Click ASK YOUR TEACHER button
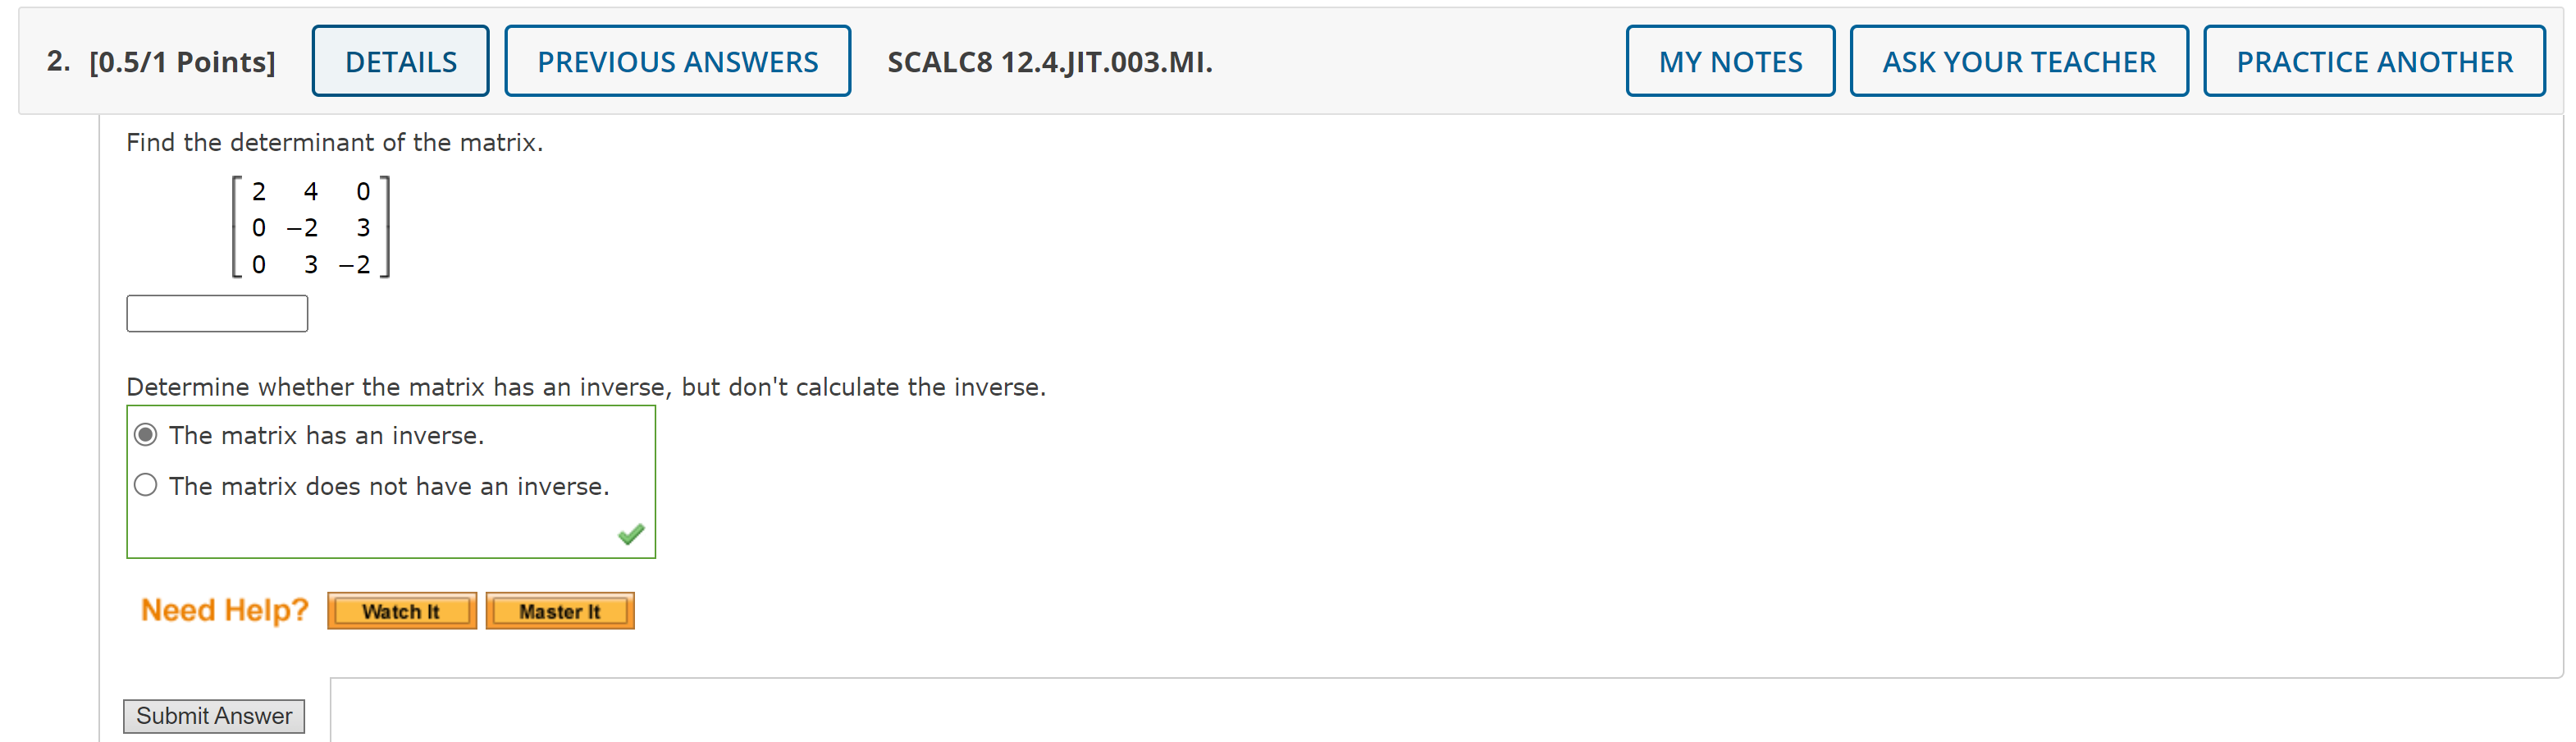This screenshot has width=2576, height=742. (x=2018, y=61)
